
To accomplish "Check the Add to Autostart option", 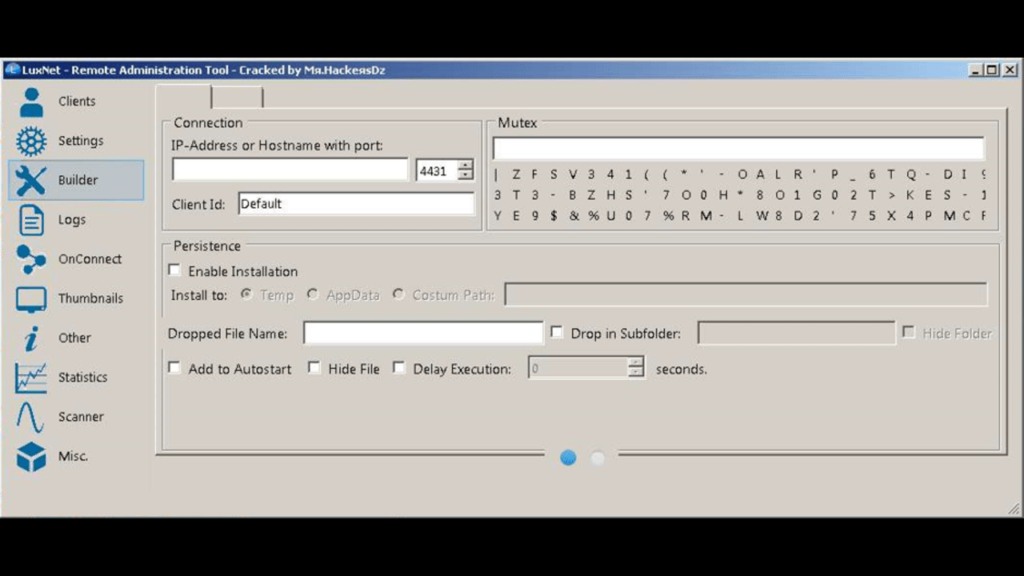I will pos(174,368).
